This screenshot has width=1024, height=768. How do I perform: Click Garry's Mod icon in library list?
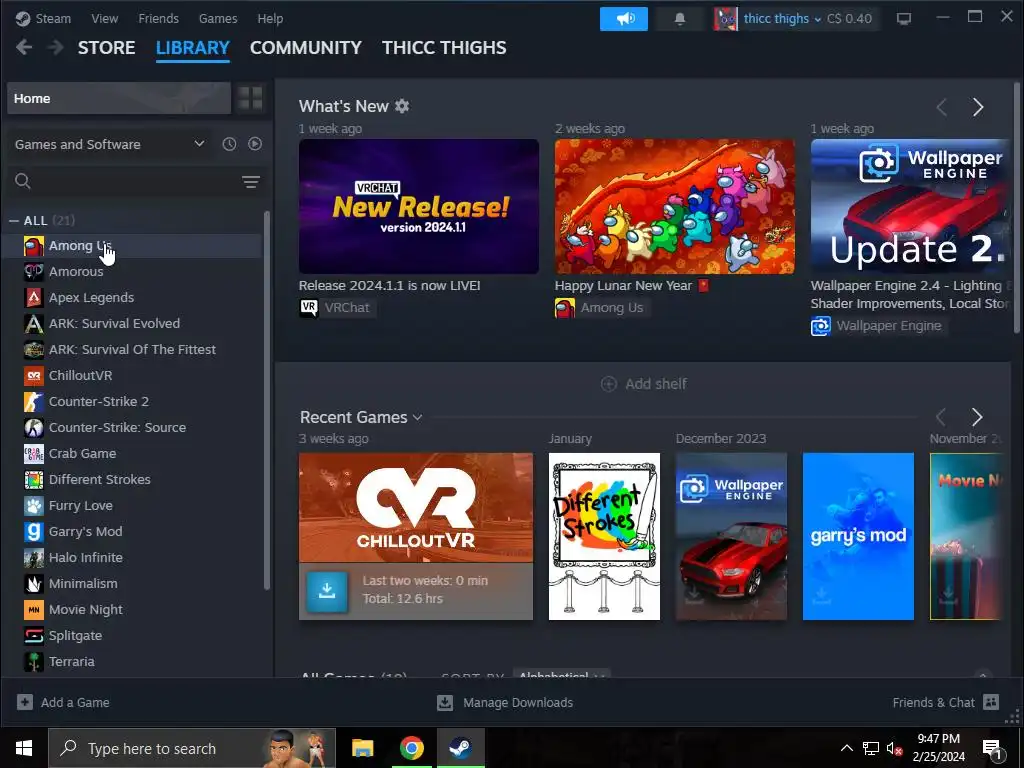pyautogui.click(x=34, y=532)
